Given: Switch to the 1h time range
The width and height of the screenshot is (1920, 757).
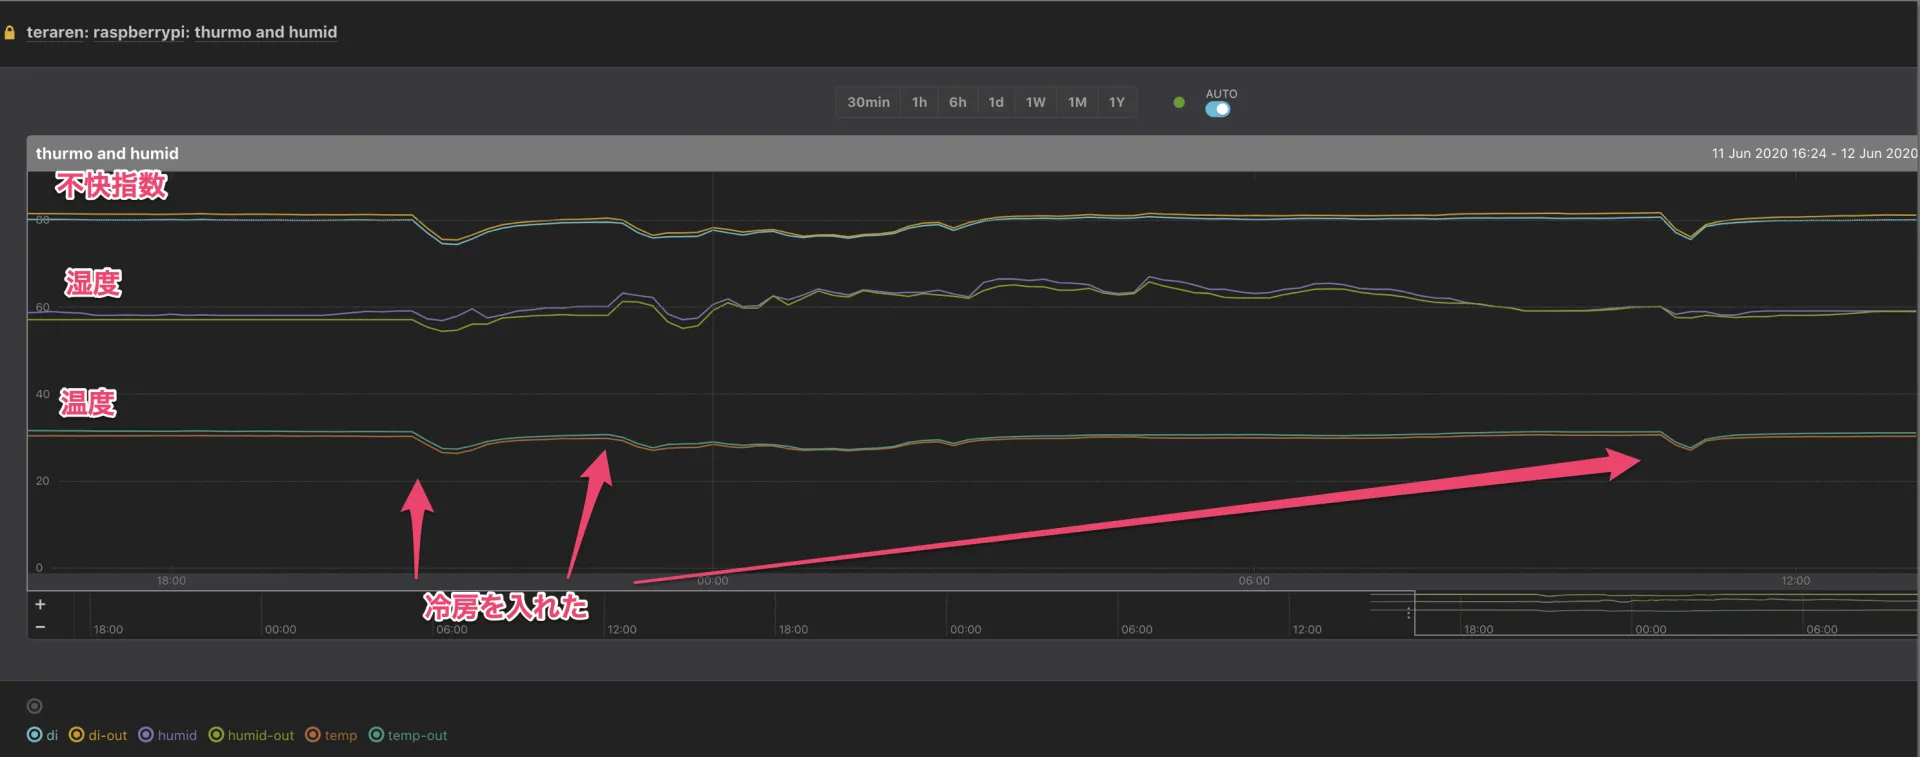Looking at the screenshot, I should coord(919,102).
